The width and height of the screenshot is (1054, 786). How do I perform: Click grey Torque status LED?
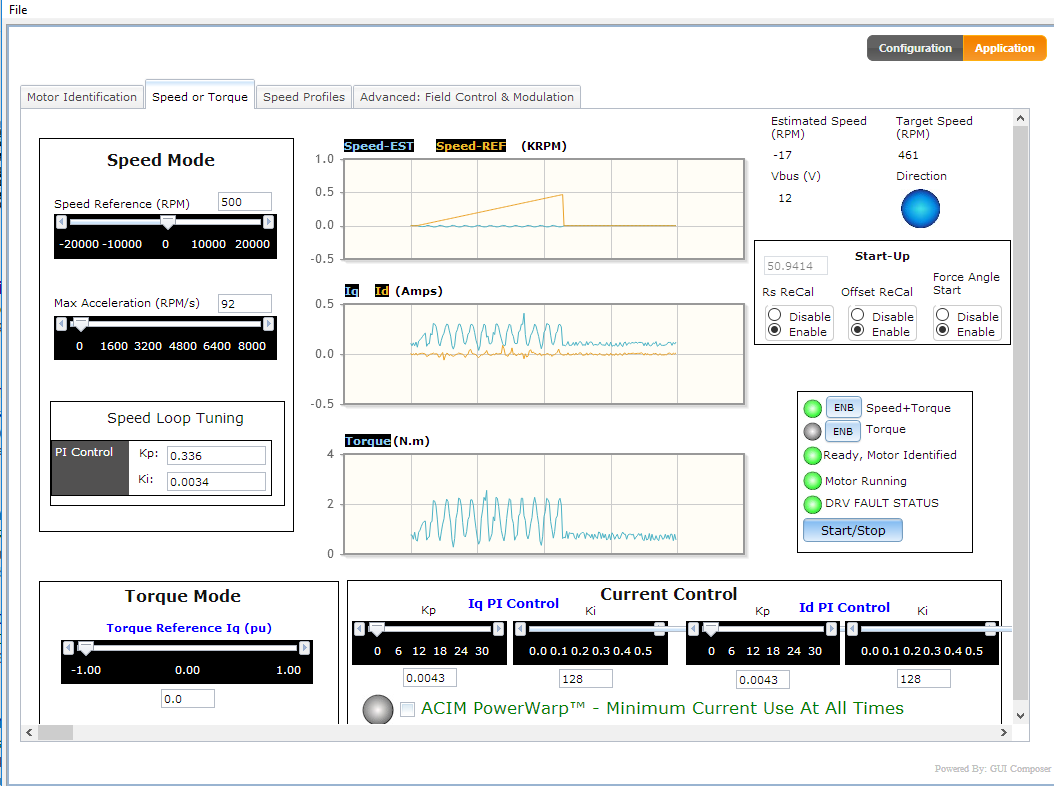point(813,431)
